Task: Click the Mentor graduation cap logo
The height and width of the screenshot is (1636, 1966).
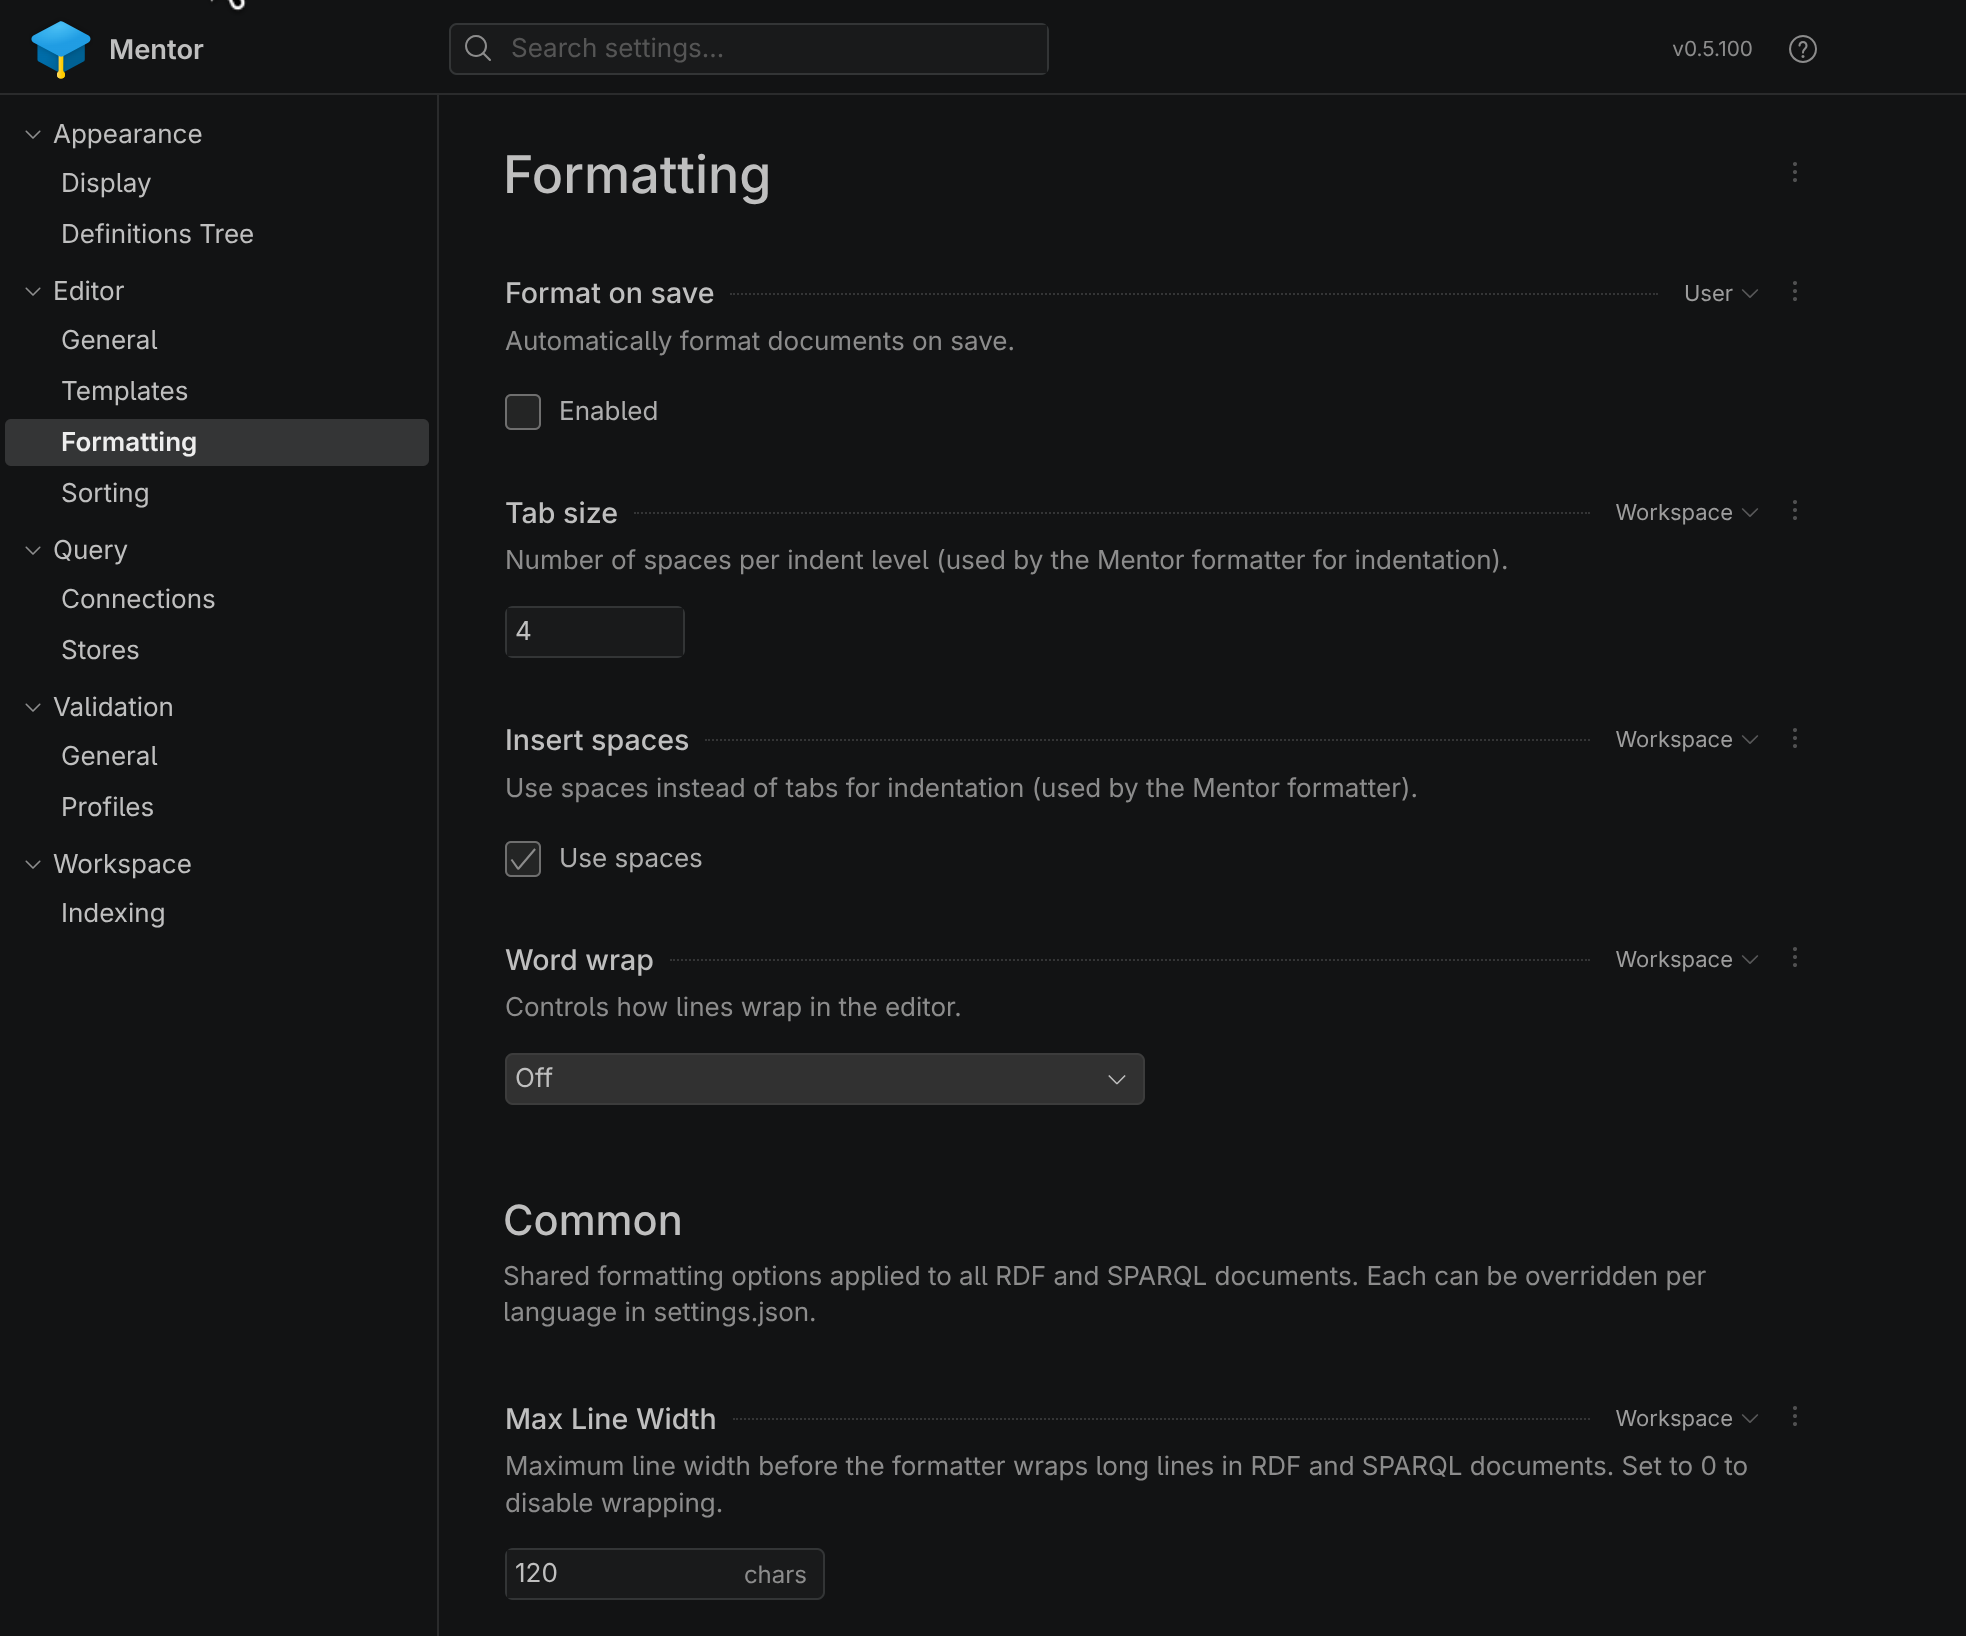Action: coord(60,49)
